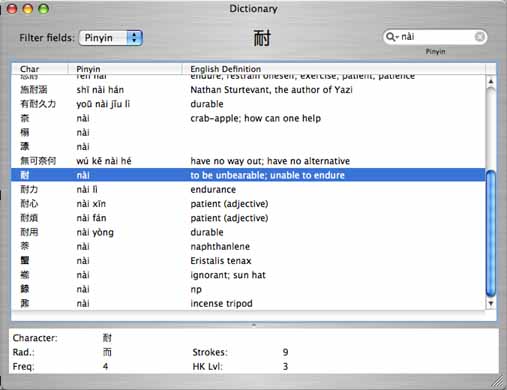Select the 'nài yòng' durable row
The image size is (507, 390).
point(248,232)
